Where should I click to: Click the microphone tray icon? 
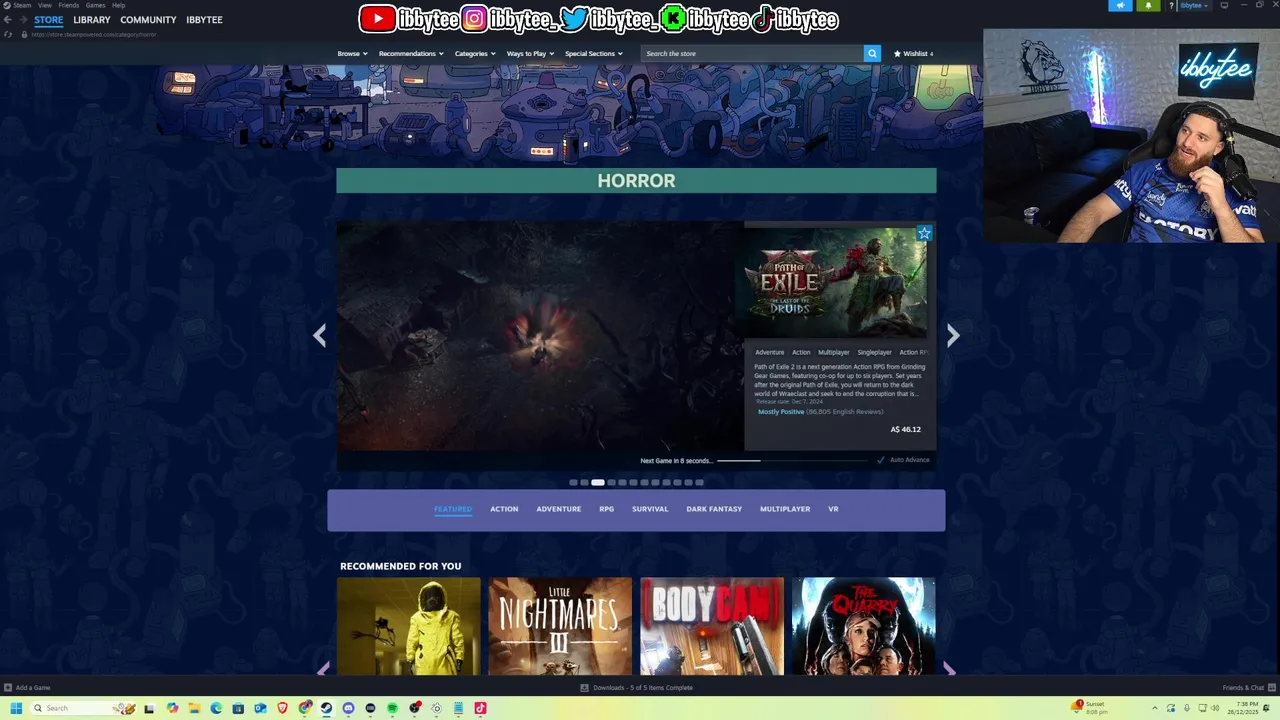1187,708
